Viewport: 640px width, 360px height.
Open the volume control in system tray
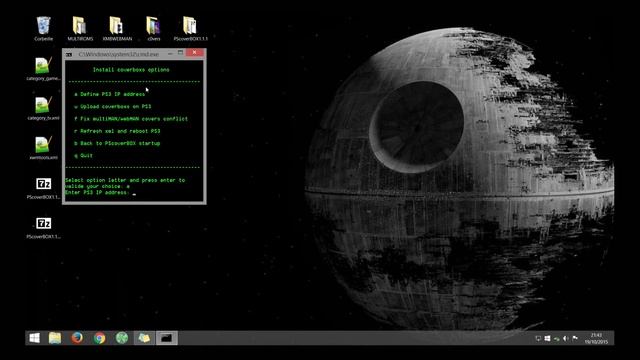click(566, 338)
